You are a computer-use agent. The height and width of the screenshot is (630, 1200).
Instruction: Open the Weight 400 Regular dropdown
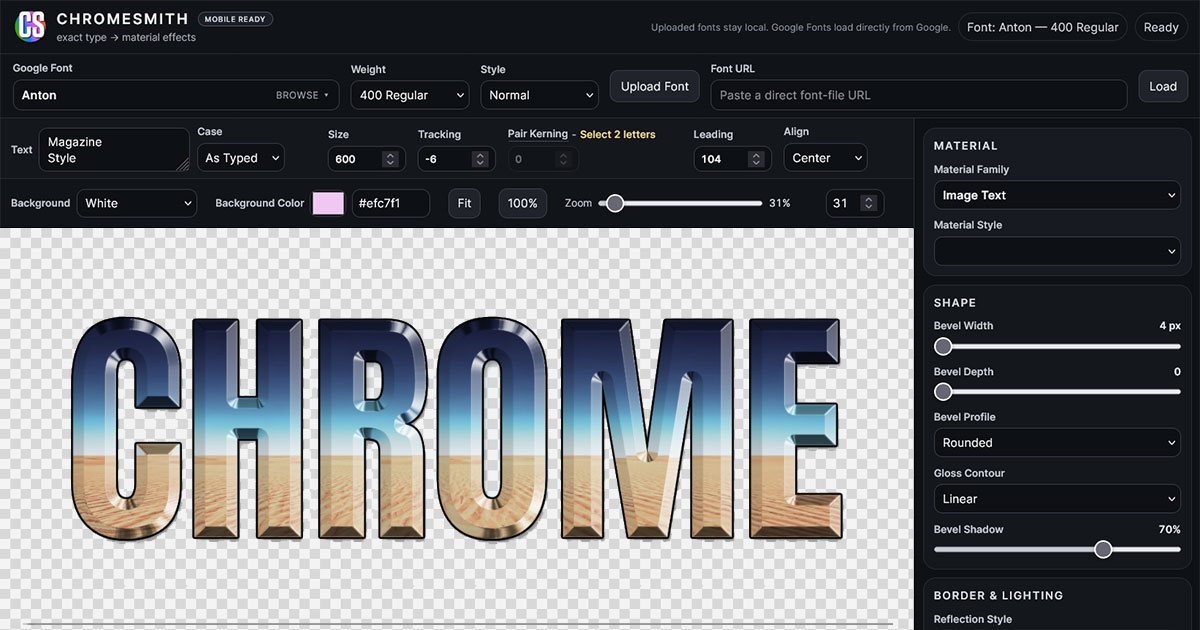click(410, 95)
